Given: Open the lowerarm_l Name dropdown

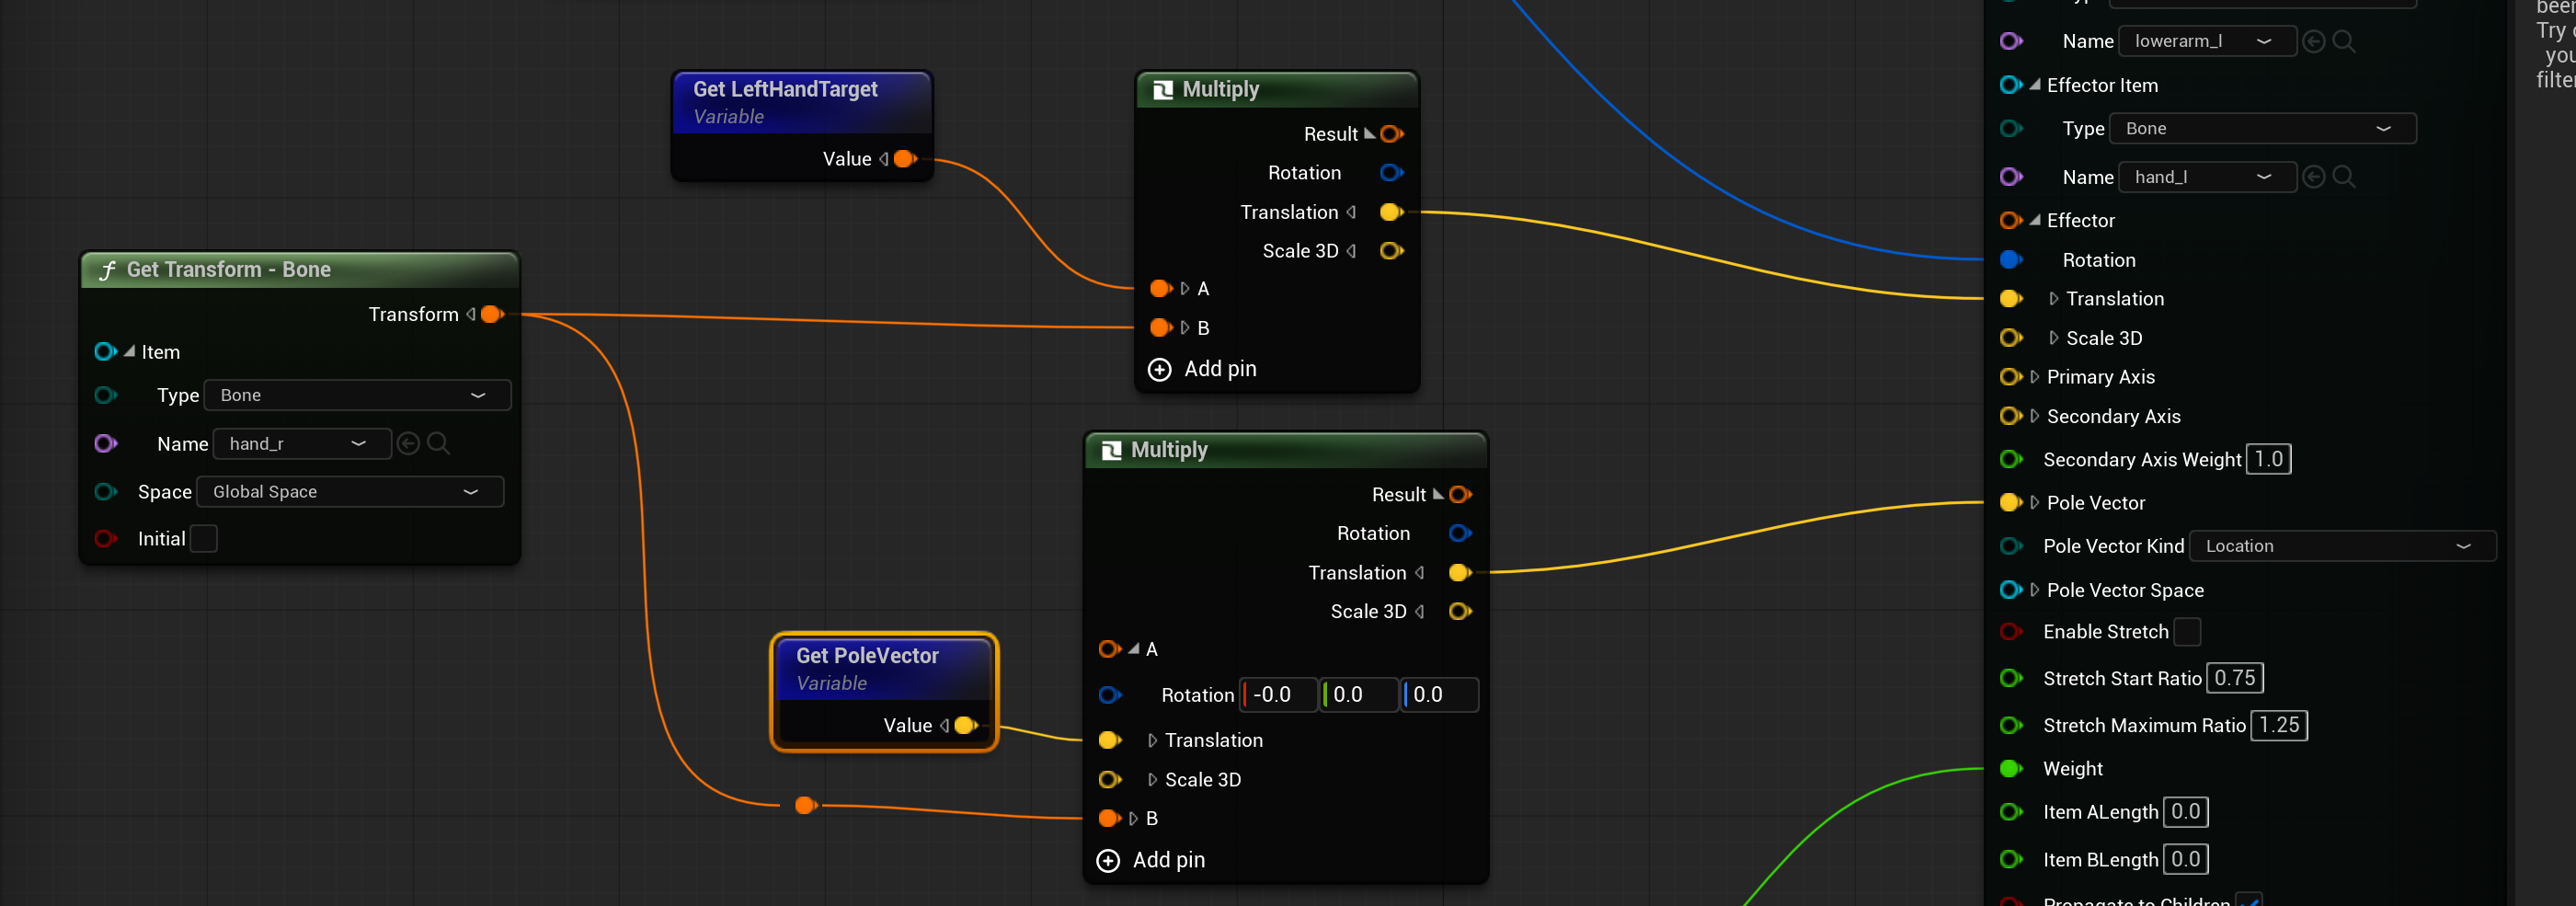Looking at the screenshot, I should point(2207,41).
